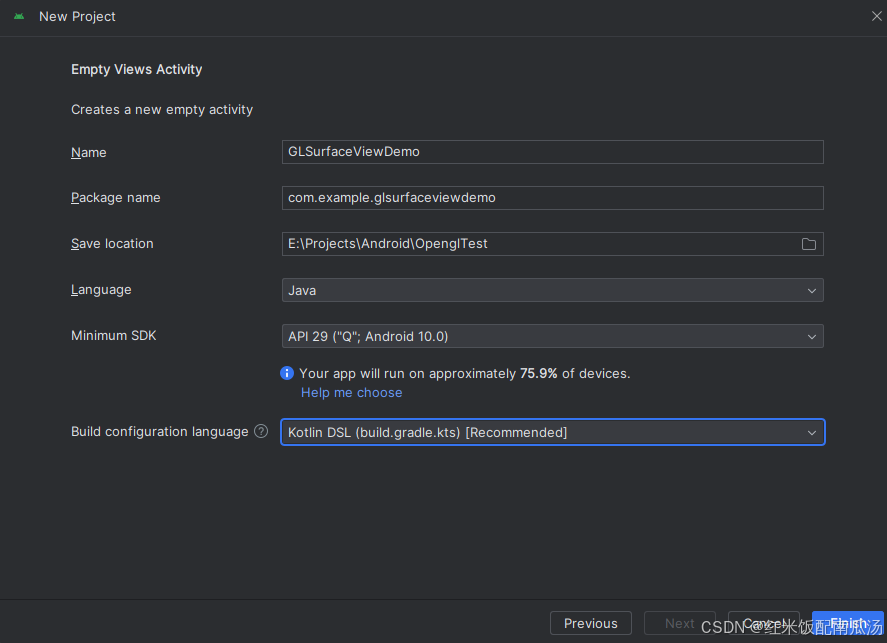
Task: Open the "Help me choose" link
Action: click(351, 393)
